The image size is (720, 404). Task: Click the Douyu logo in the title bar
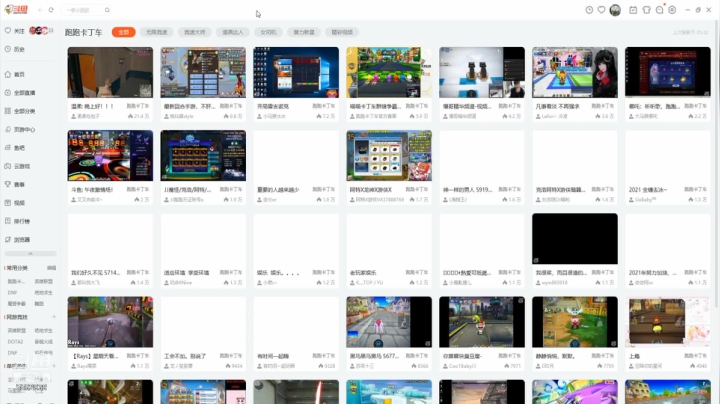pos(16,9)
